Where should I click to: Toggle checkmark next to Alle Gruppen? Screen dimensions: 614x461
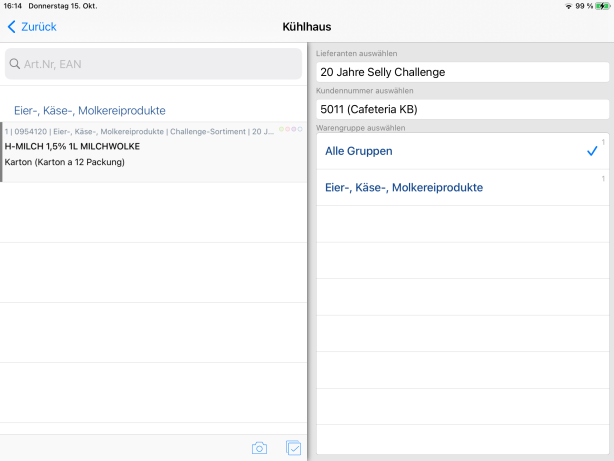coord(592,151)
